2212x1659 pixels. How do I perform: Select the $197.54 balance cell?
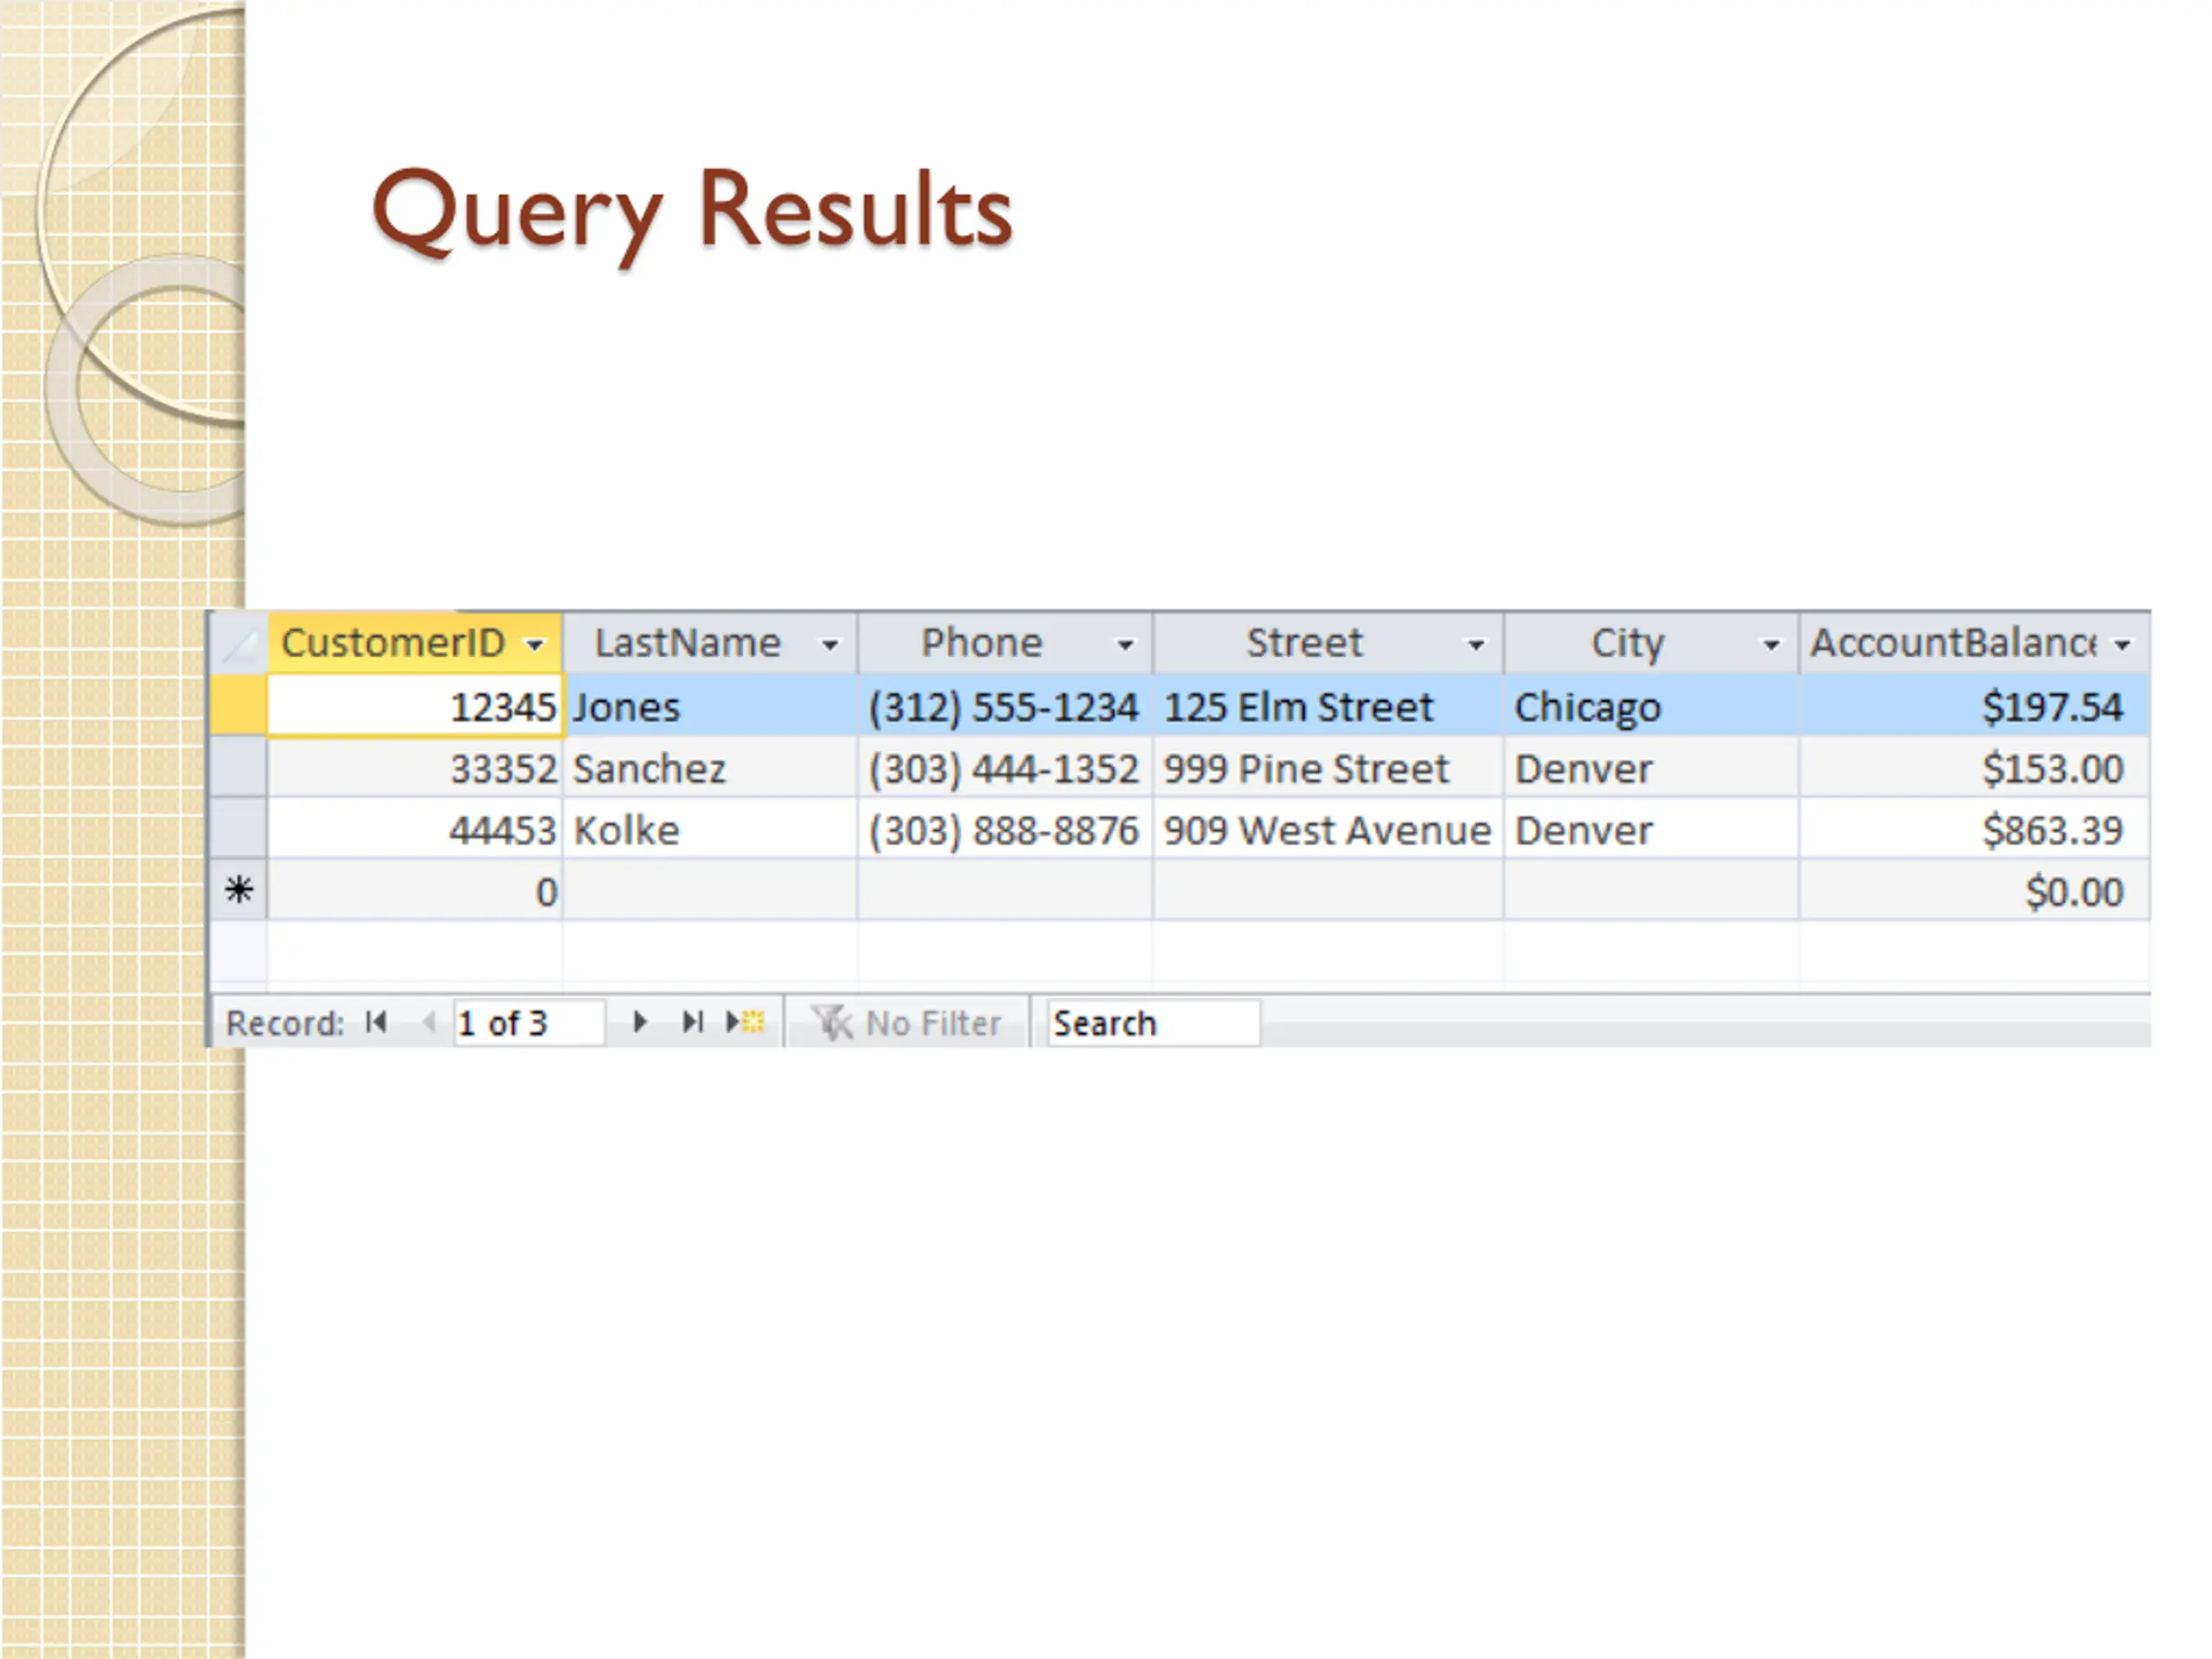pos(1975,706)
